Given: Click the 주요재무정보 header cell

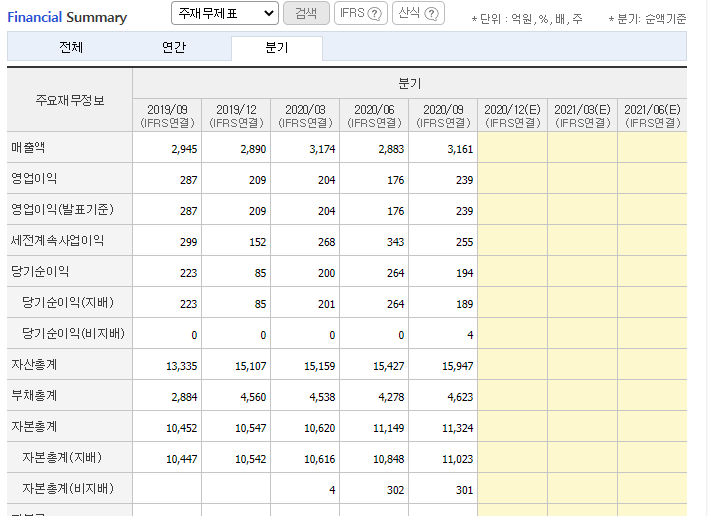Looking at the screenshot, I should coord(70,100).
